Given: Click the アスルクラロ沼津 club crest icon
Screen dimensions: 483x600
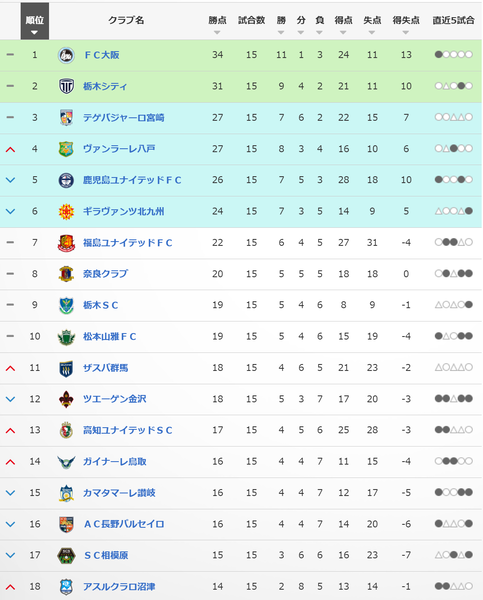Looking at the screenshot, I should pos(66,587).
